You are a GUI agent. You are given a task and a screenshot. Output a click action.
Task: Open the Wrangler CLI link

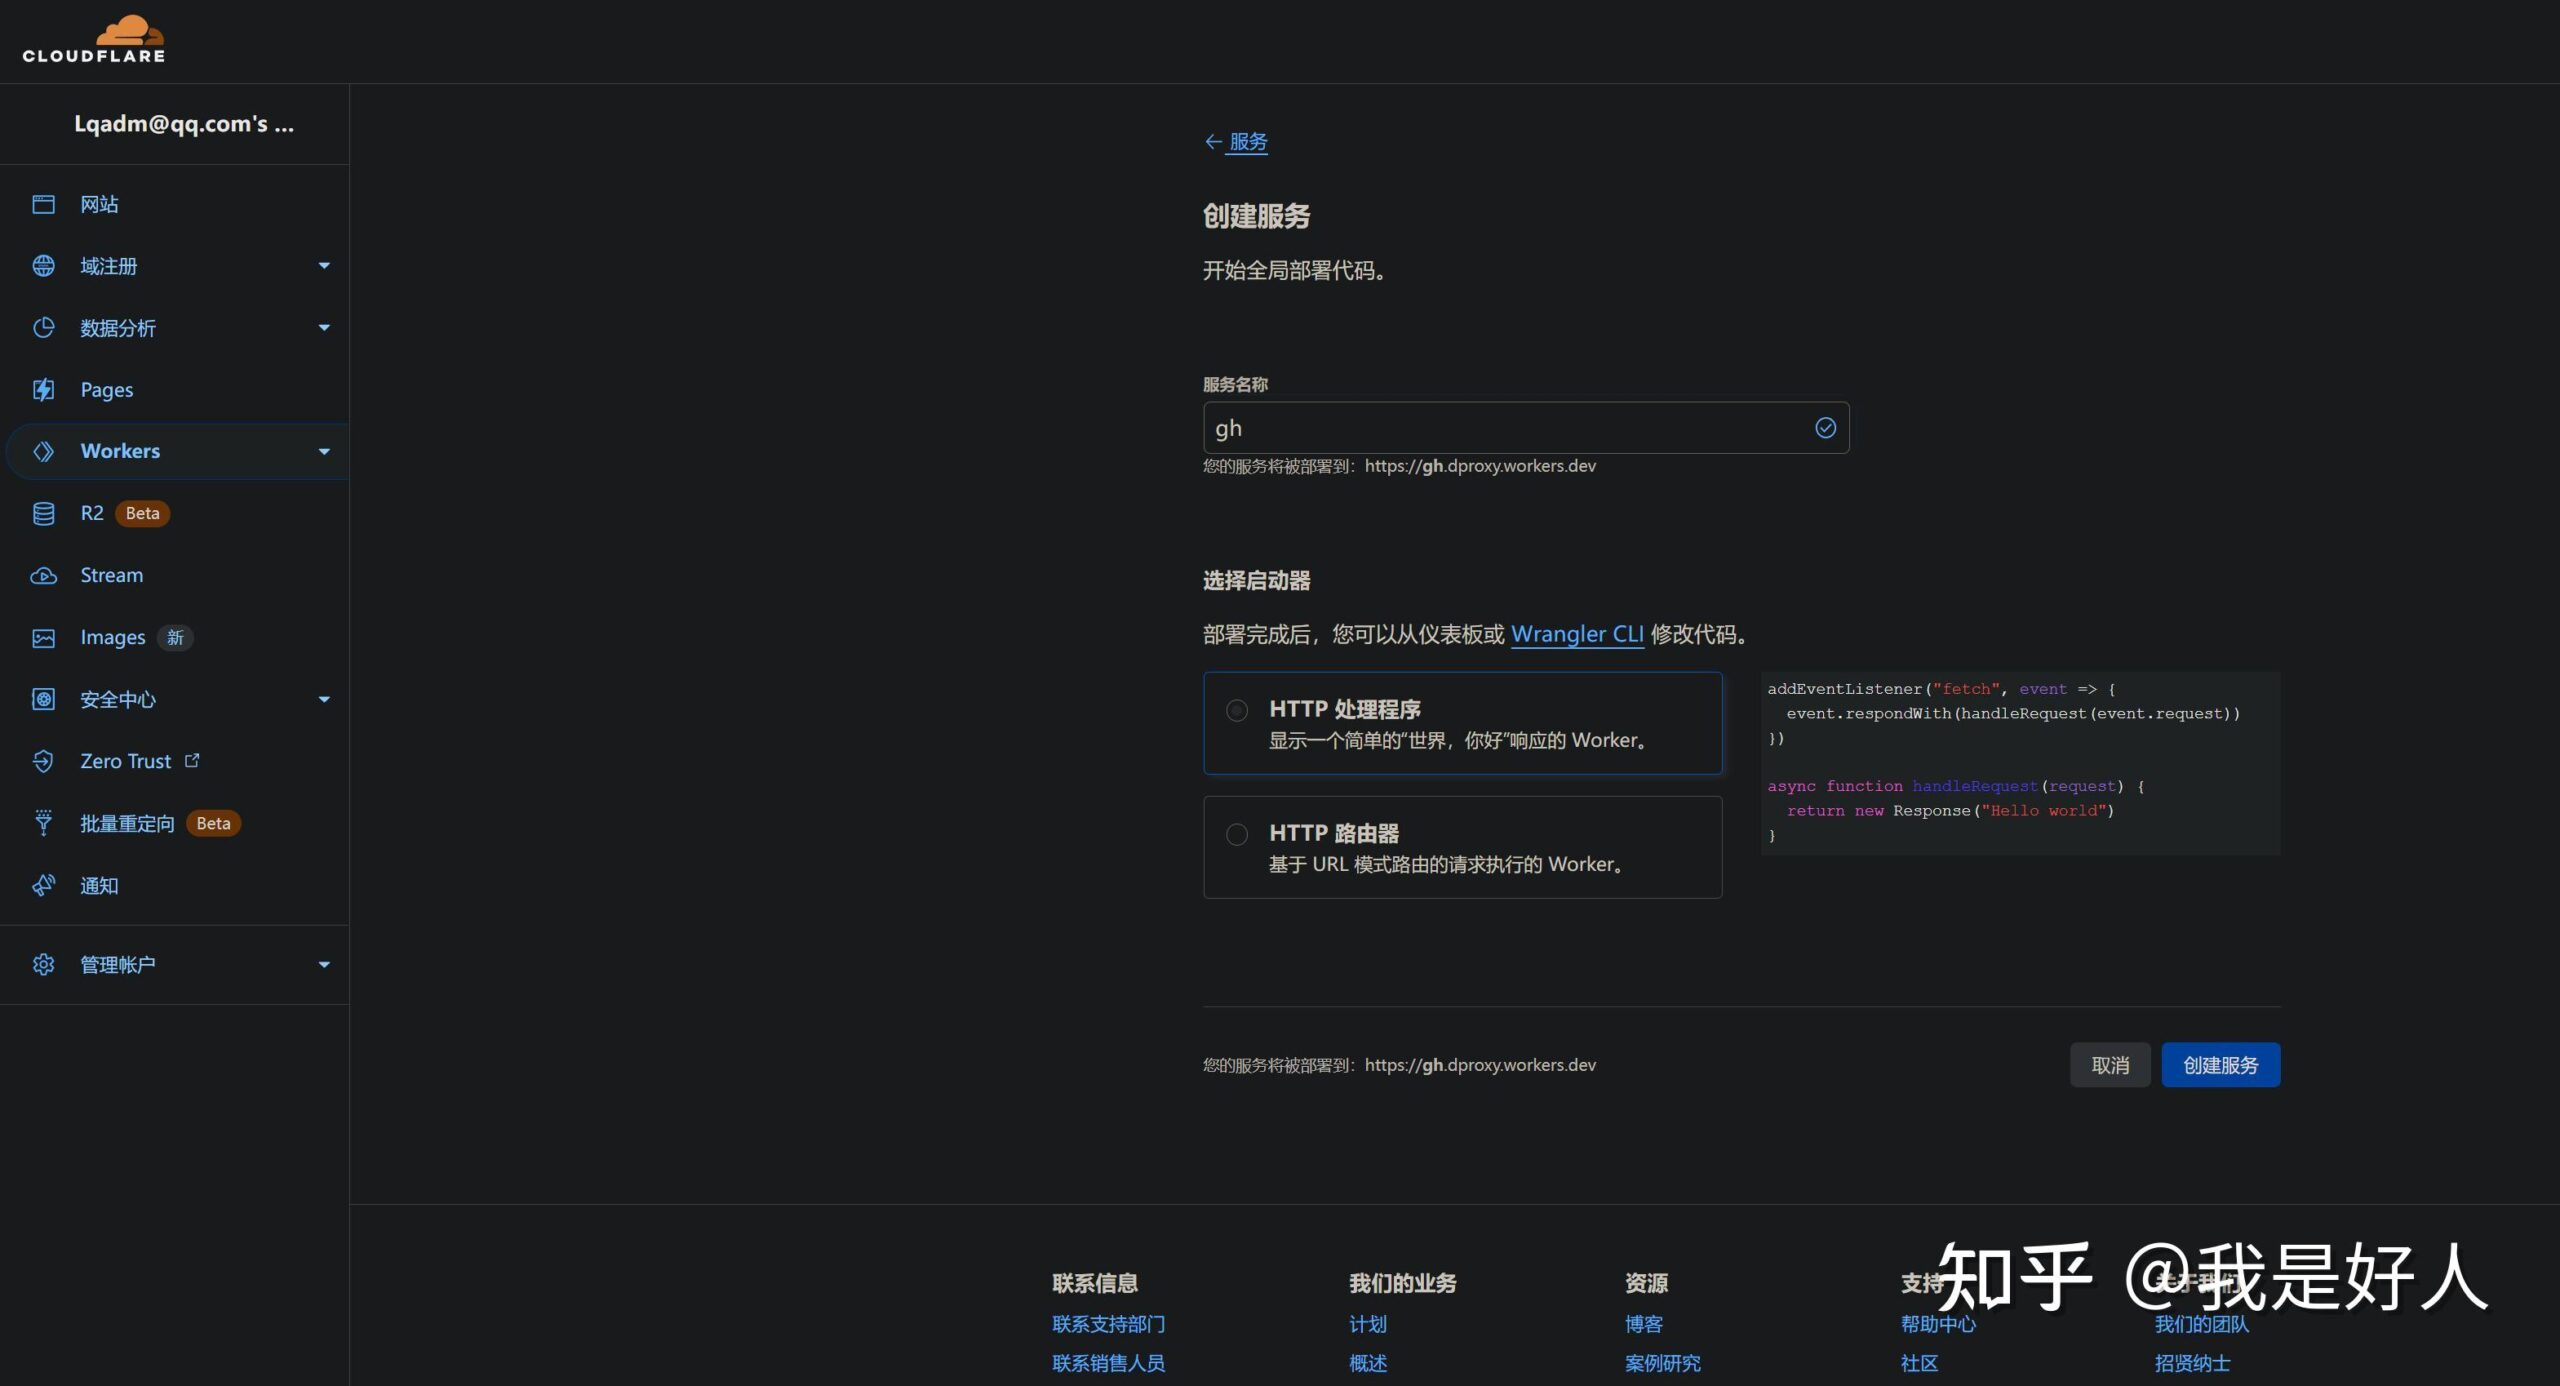point(1577,634)
